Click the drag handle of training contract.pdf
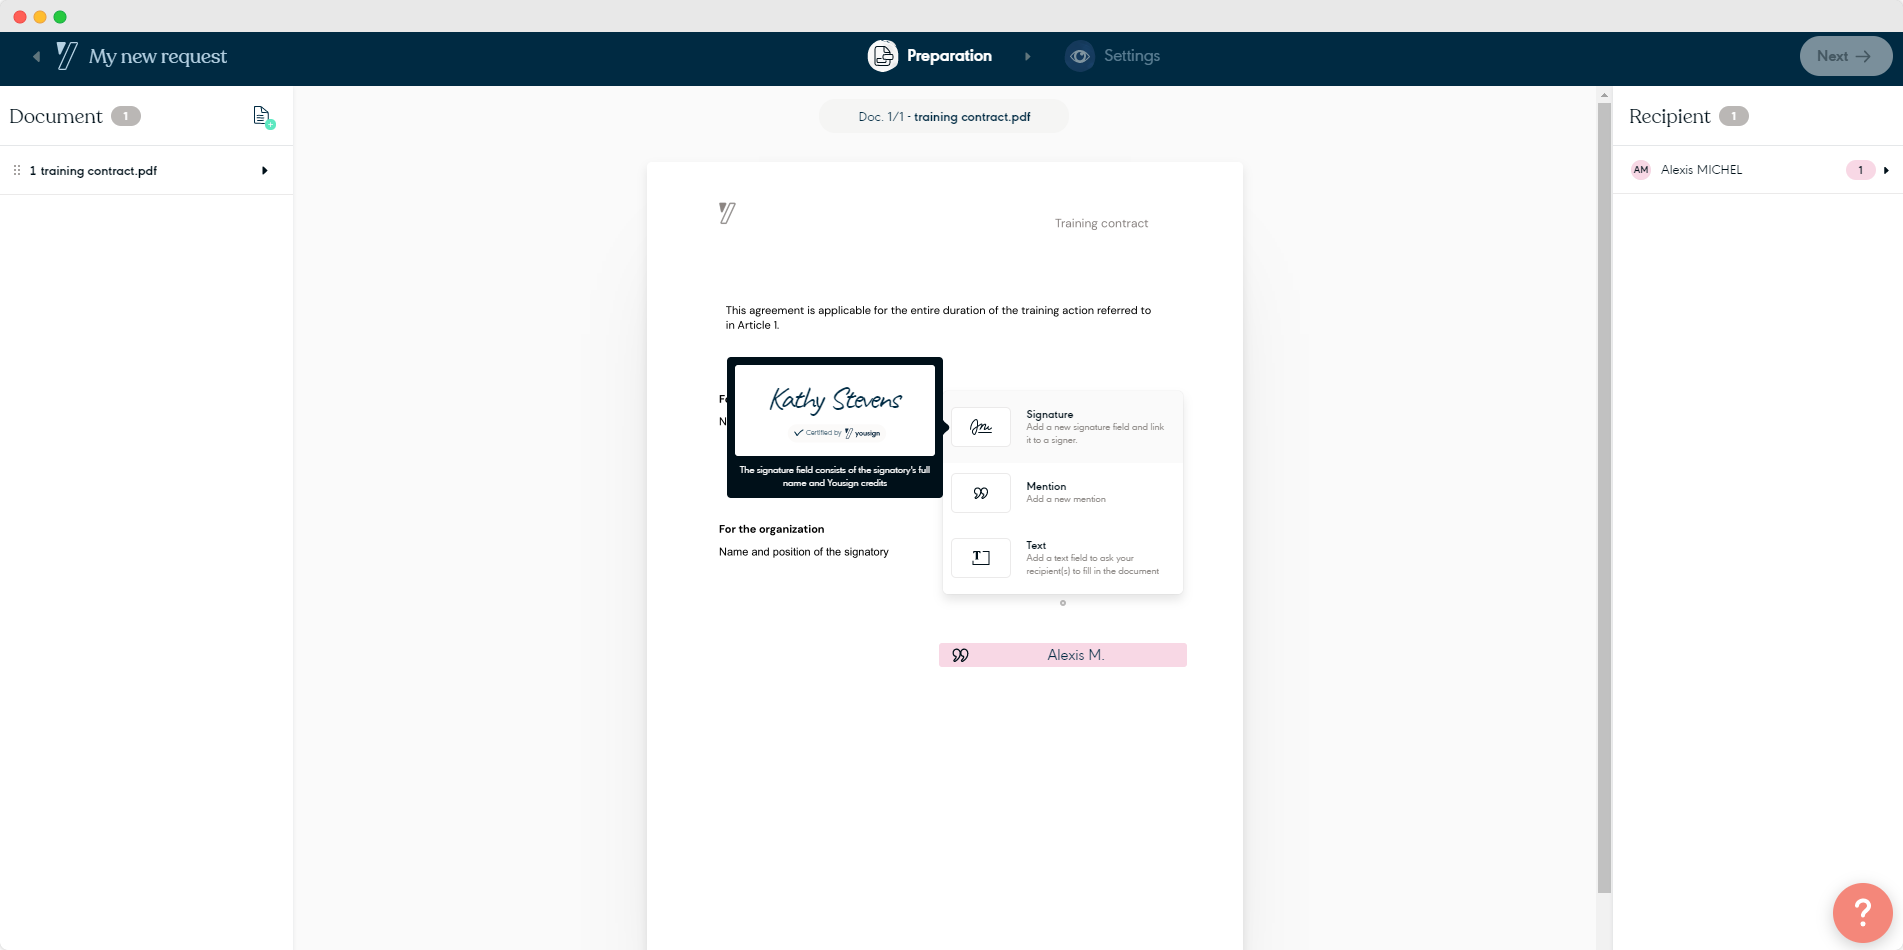Screen dimensions: 1903x950 17,171
